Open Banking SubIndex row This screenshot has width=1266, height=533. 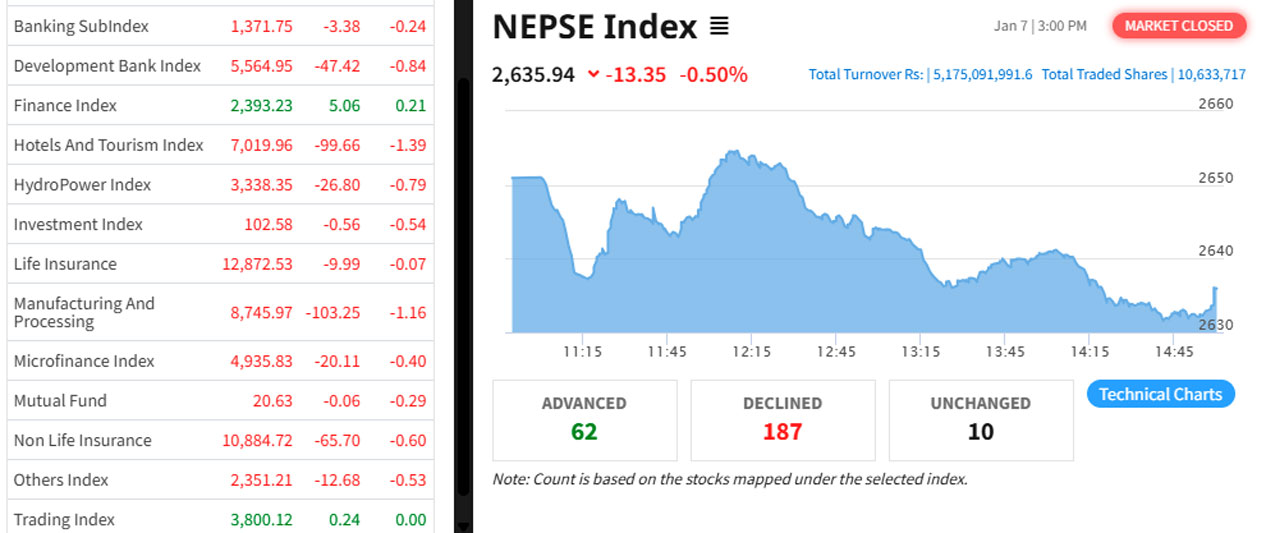81,26
